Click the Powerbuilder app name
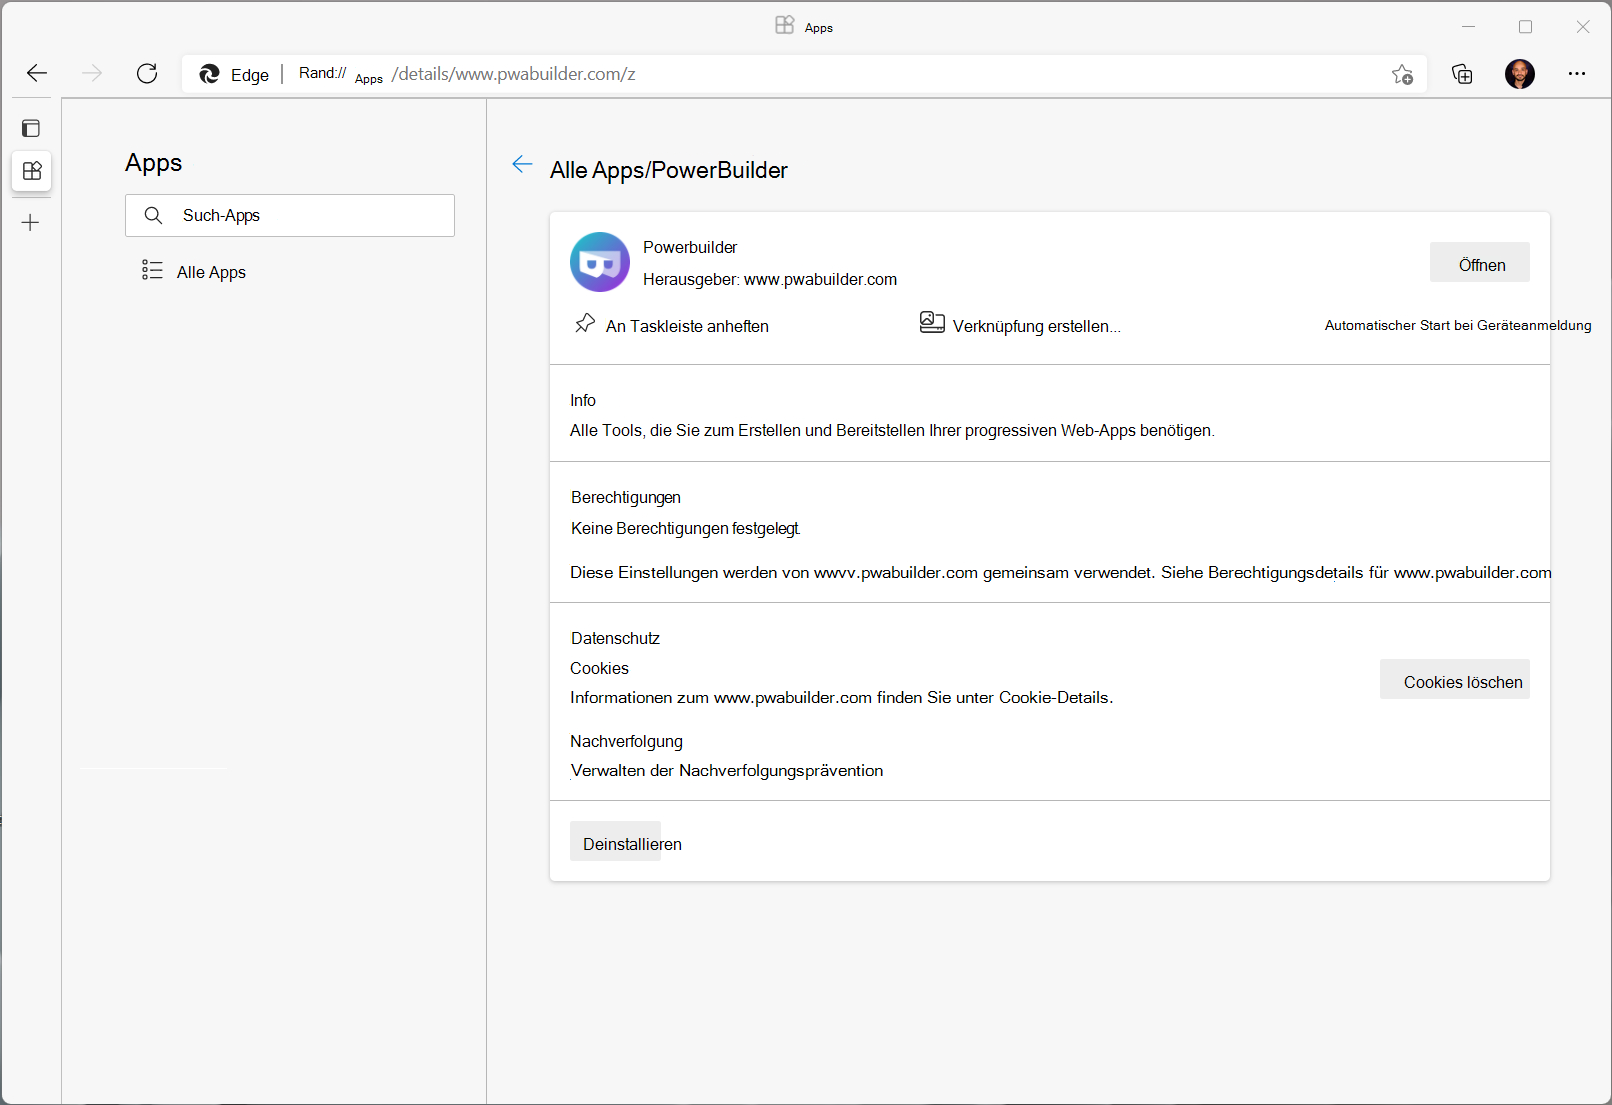The width and height of the screenshot is (1612, 1105). pos(690,247)
